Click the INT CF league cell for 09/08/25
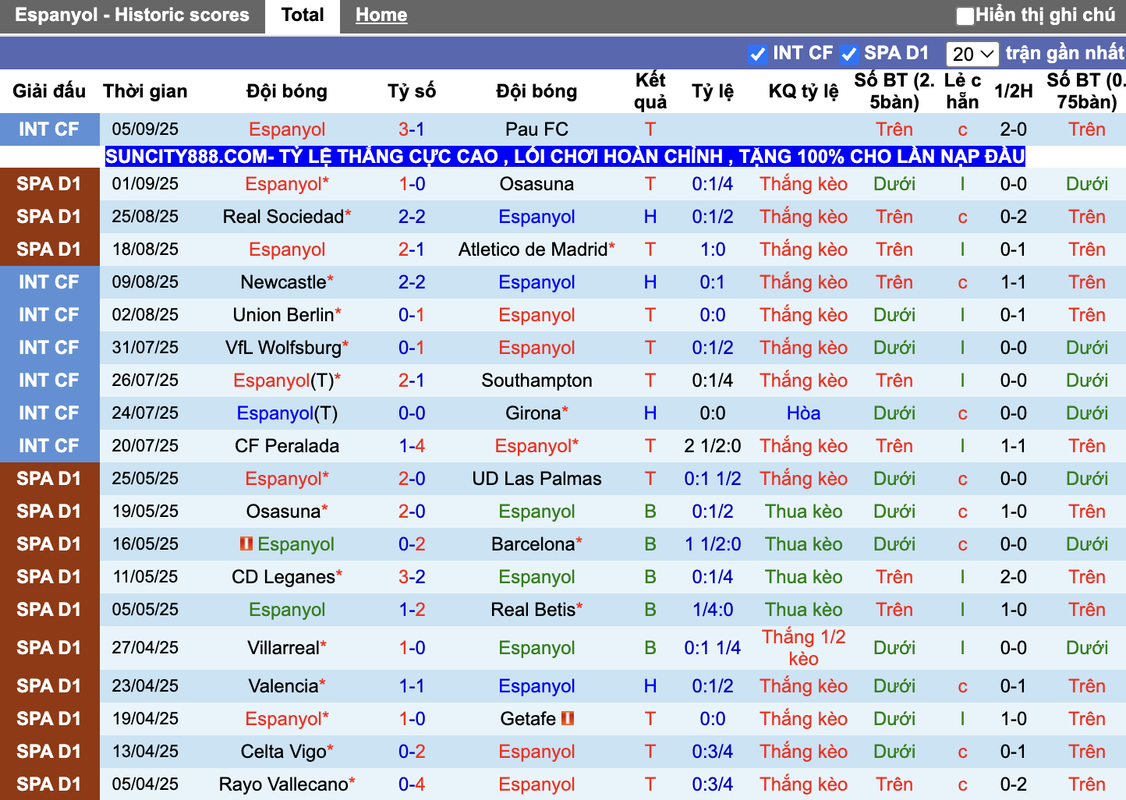The height and width of the screenshot is (800, 1126). [x=49, y=282]
